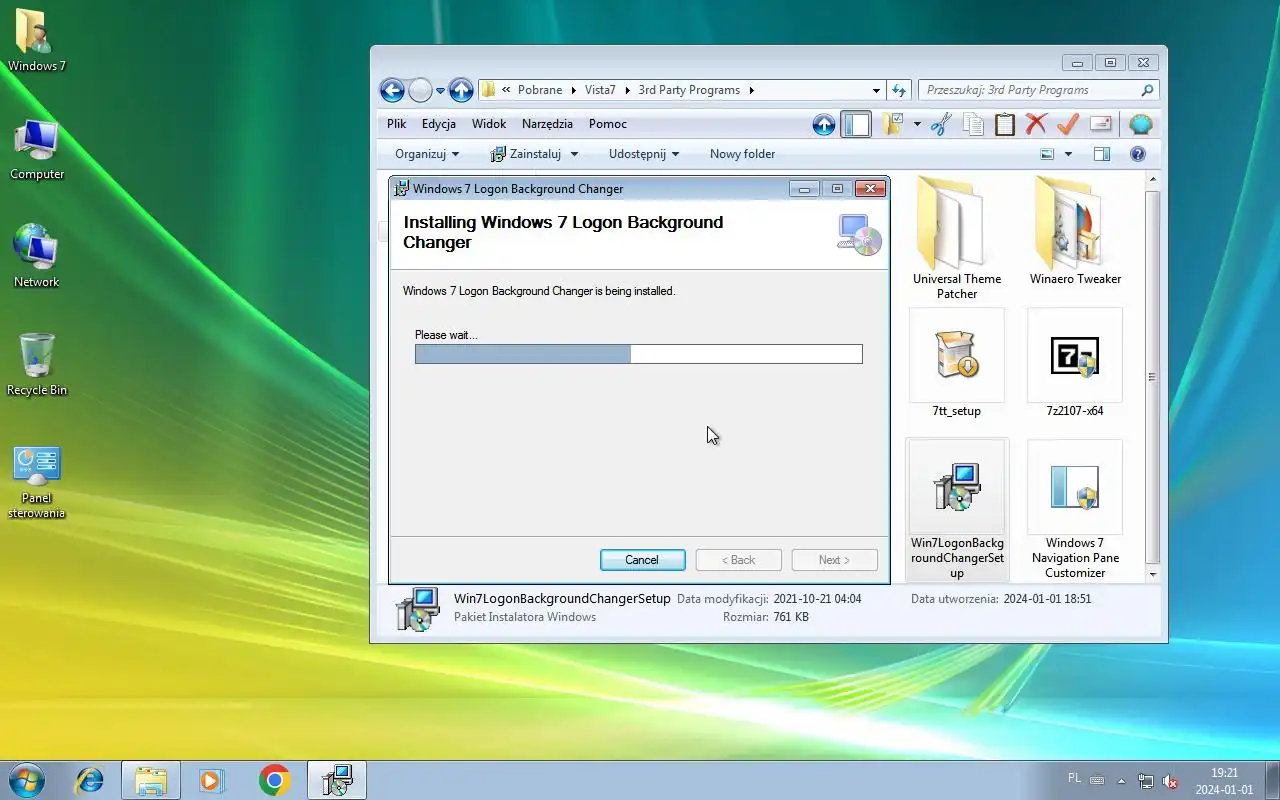Click the modification date 2021-10-21 04:04
Screen dimensions: 1280x800
click(818, 599)
